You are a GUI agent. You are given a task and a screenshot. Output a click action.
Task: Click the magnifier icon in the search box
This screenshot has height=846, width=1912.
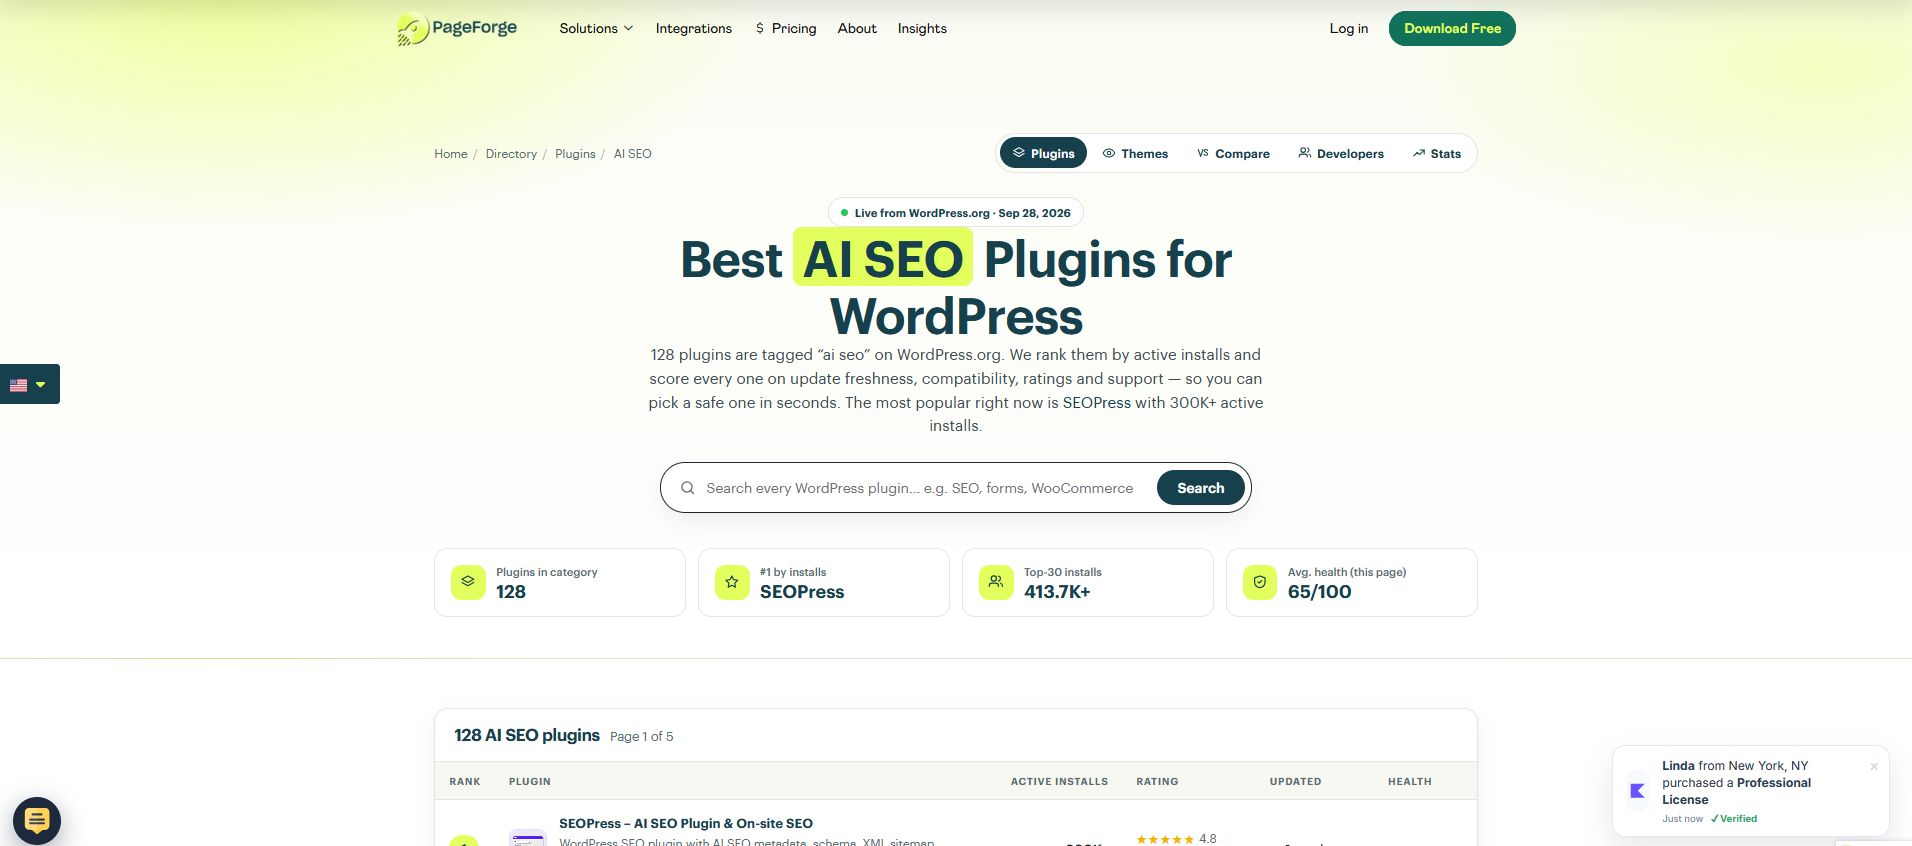click(688, 488)
